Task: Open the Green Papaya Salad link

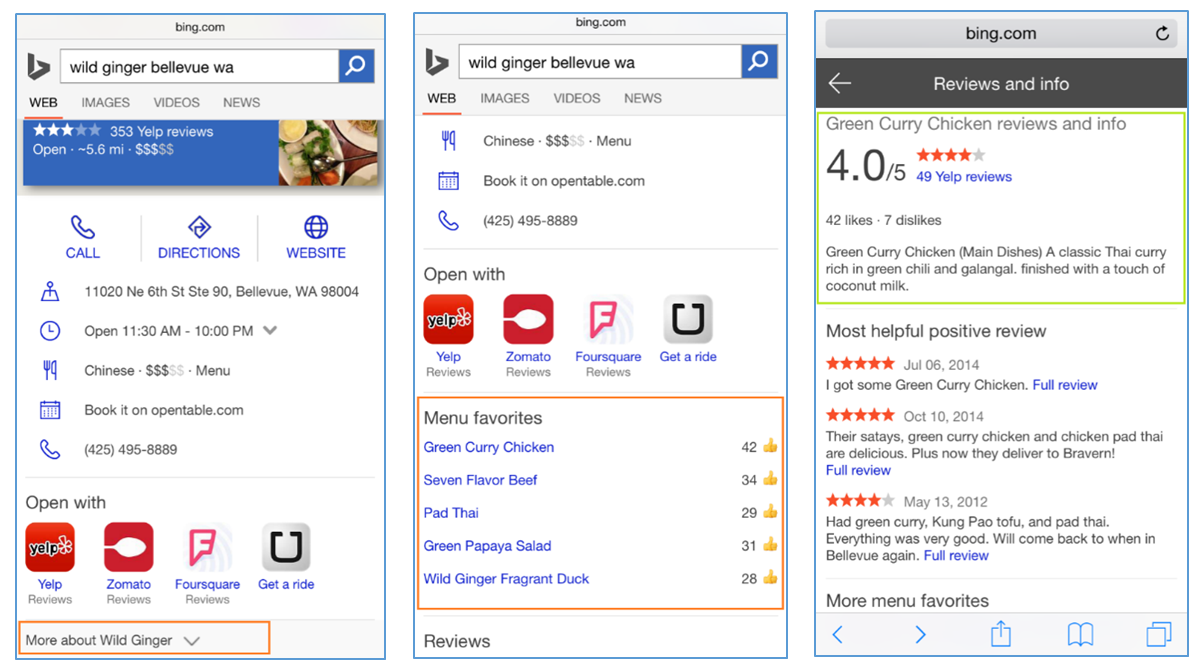Action: pos(487,546)
